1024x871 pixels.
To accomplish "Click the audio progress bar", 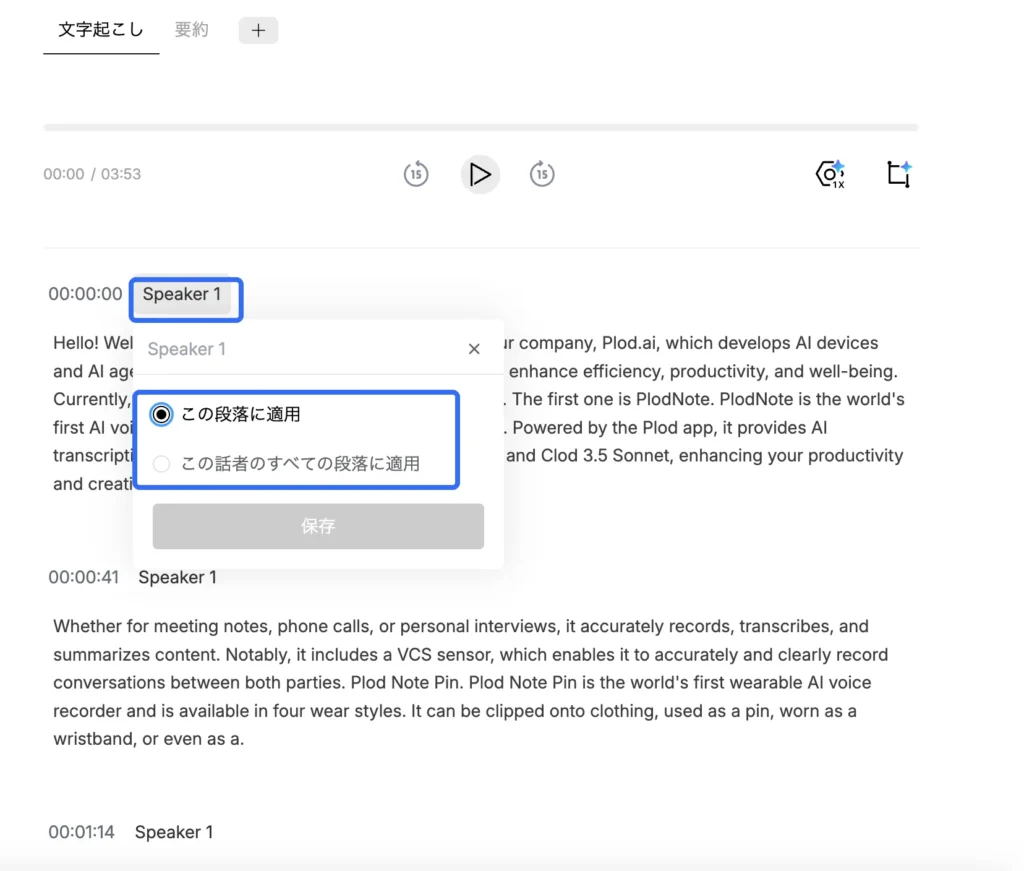I will (x=480, y=127).
